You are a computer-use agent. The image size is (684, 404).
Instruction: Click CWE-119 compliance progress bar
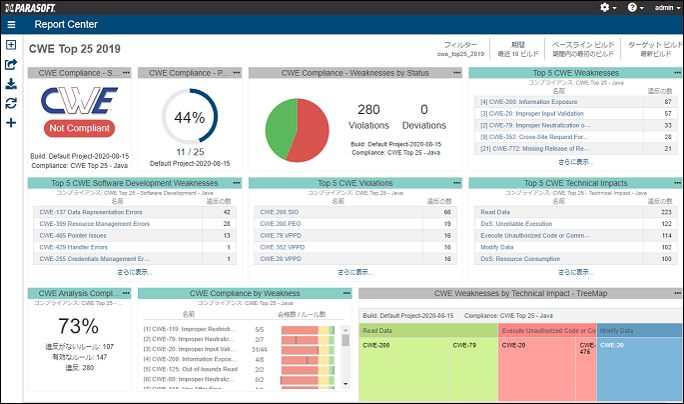click(308, 330)
